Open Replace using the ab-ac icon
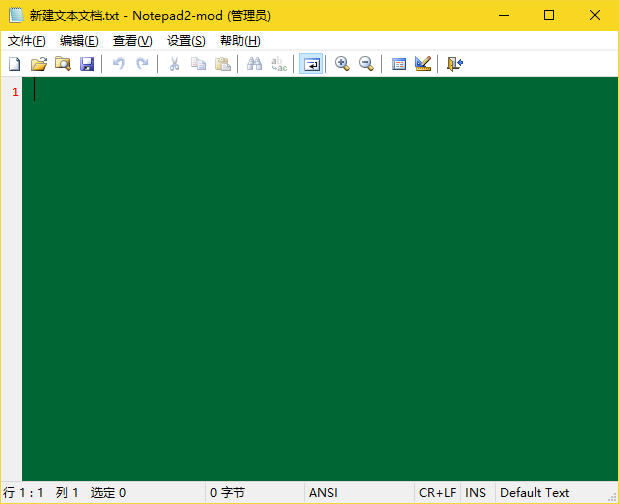The height and width of the screenshot is (504, 619). click(x=279, y=64)
